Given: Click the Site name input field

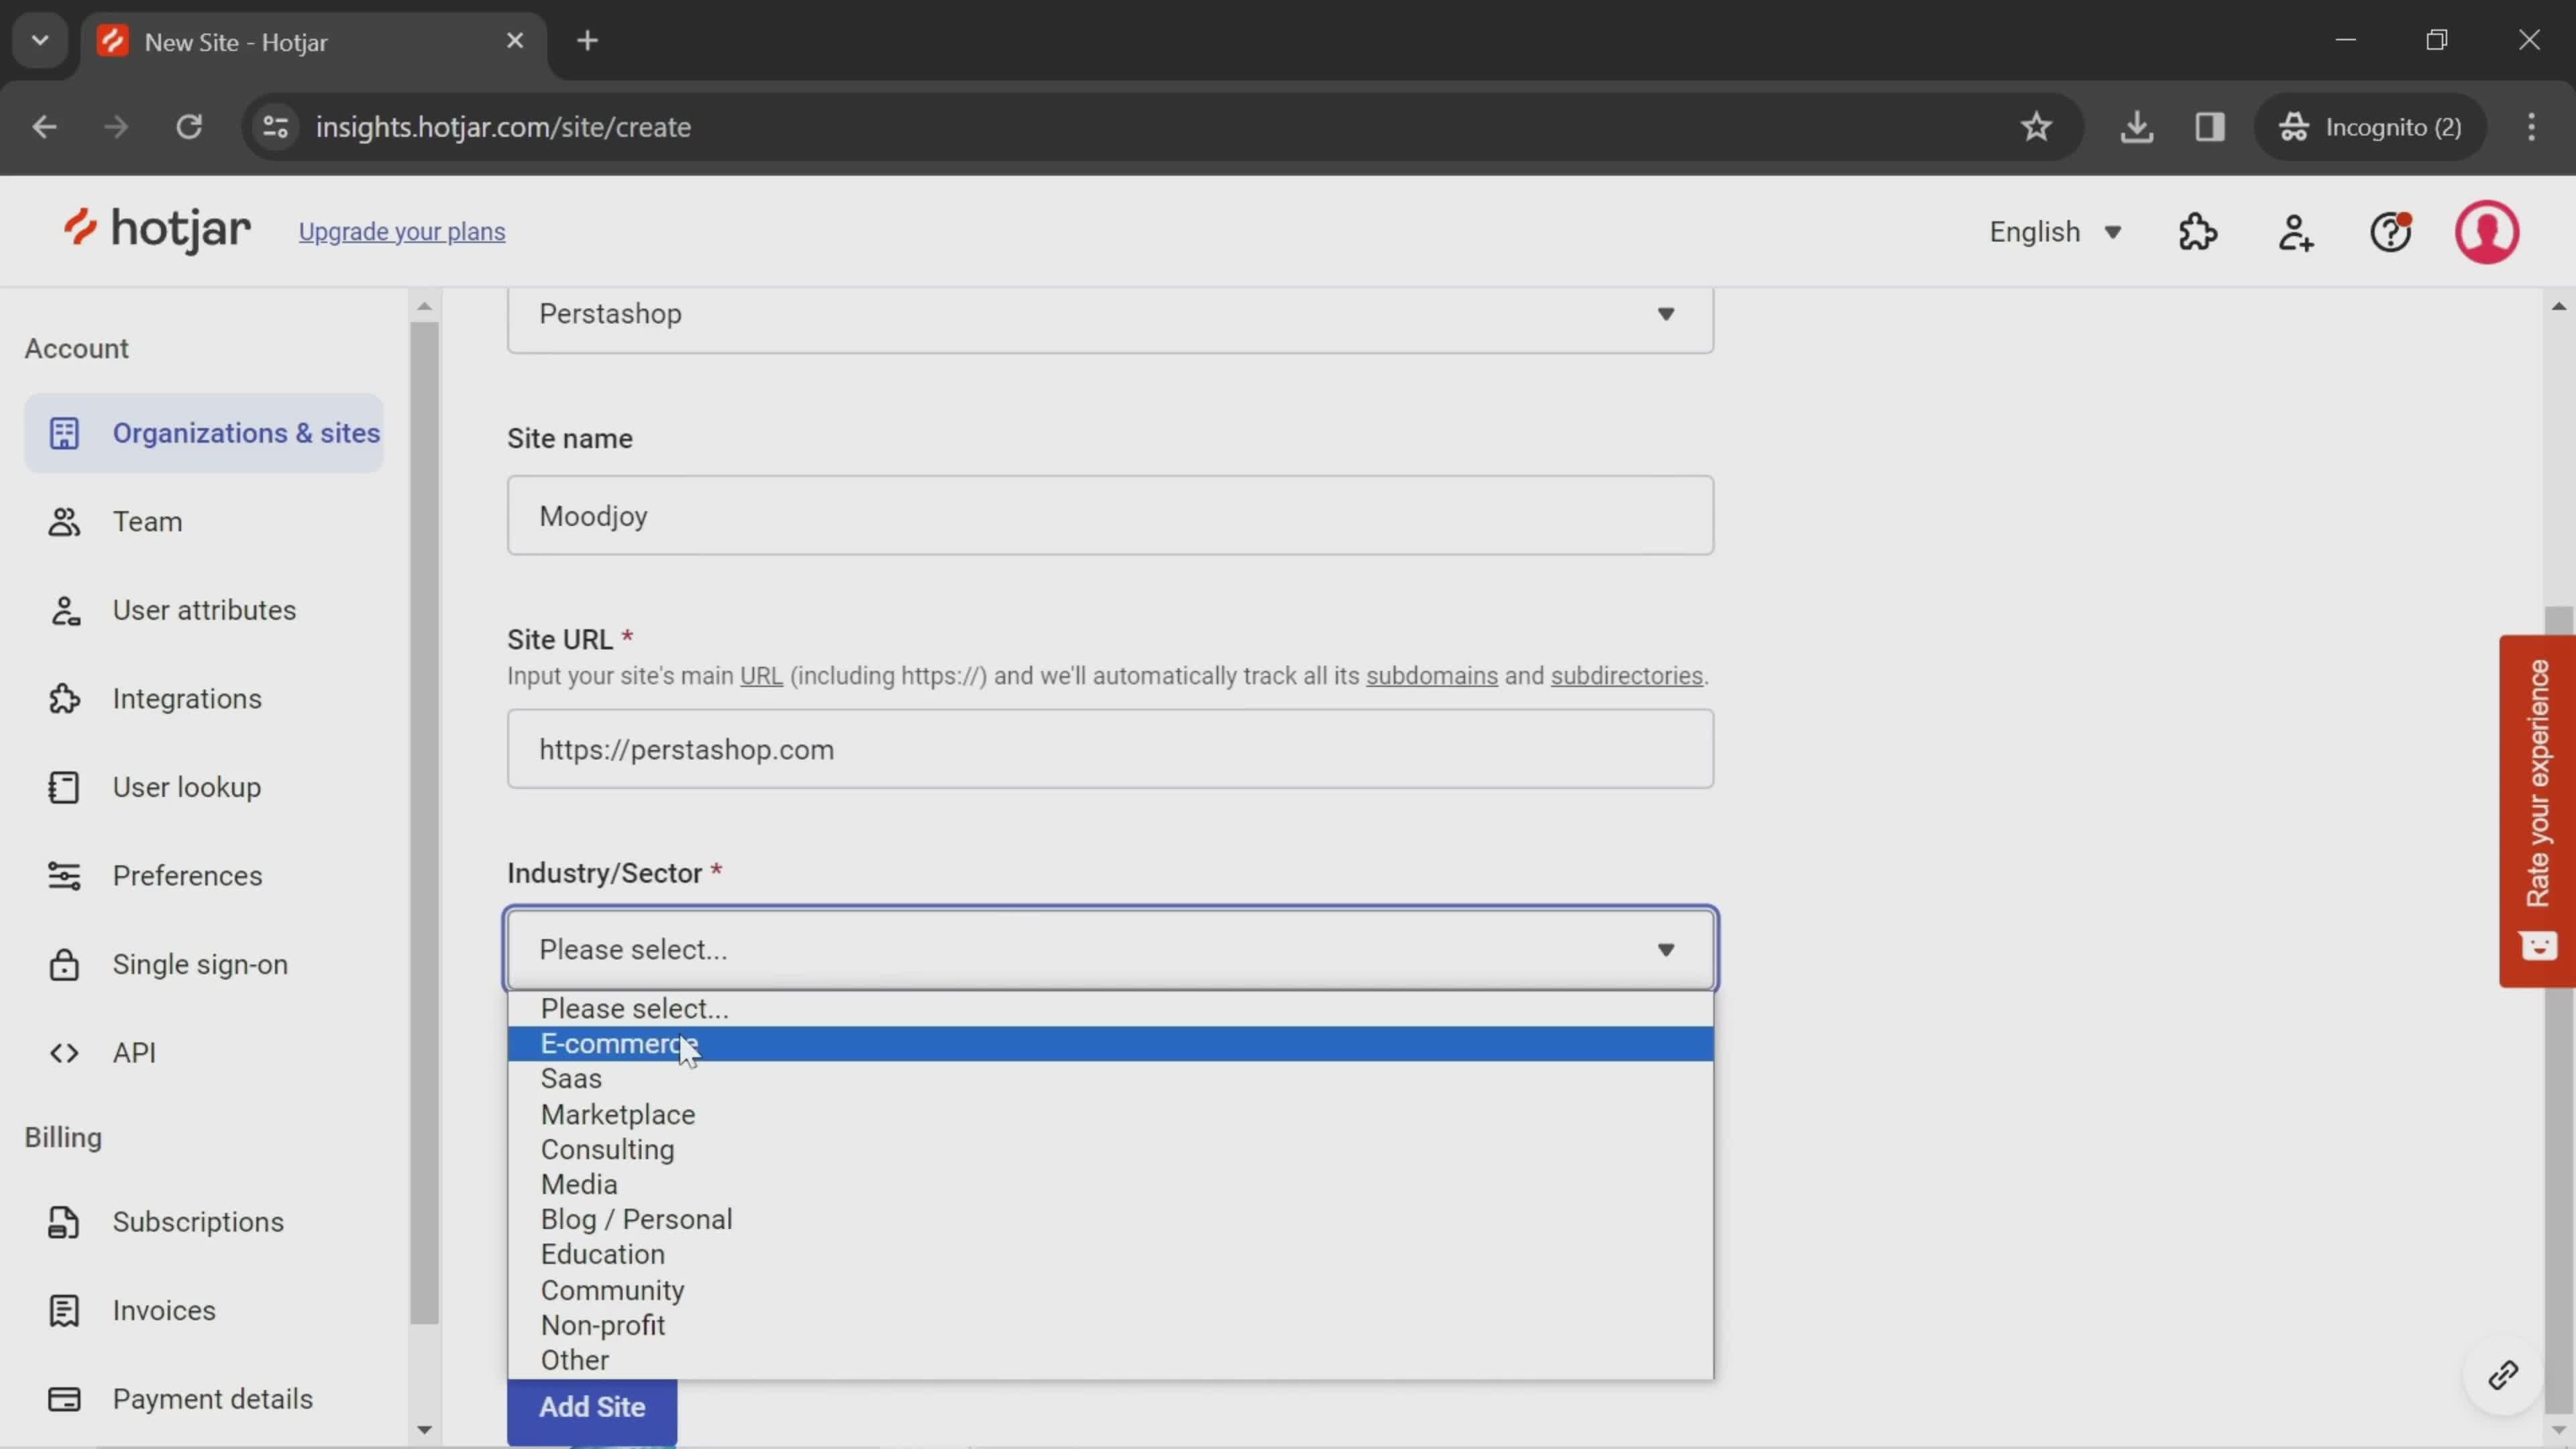Looking at the screenshot, I should point(1110,516).
